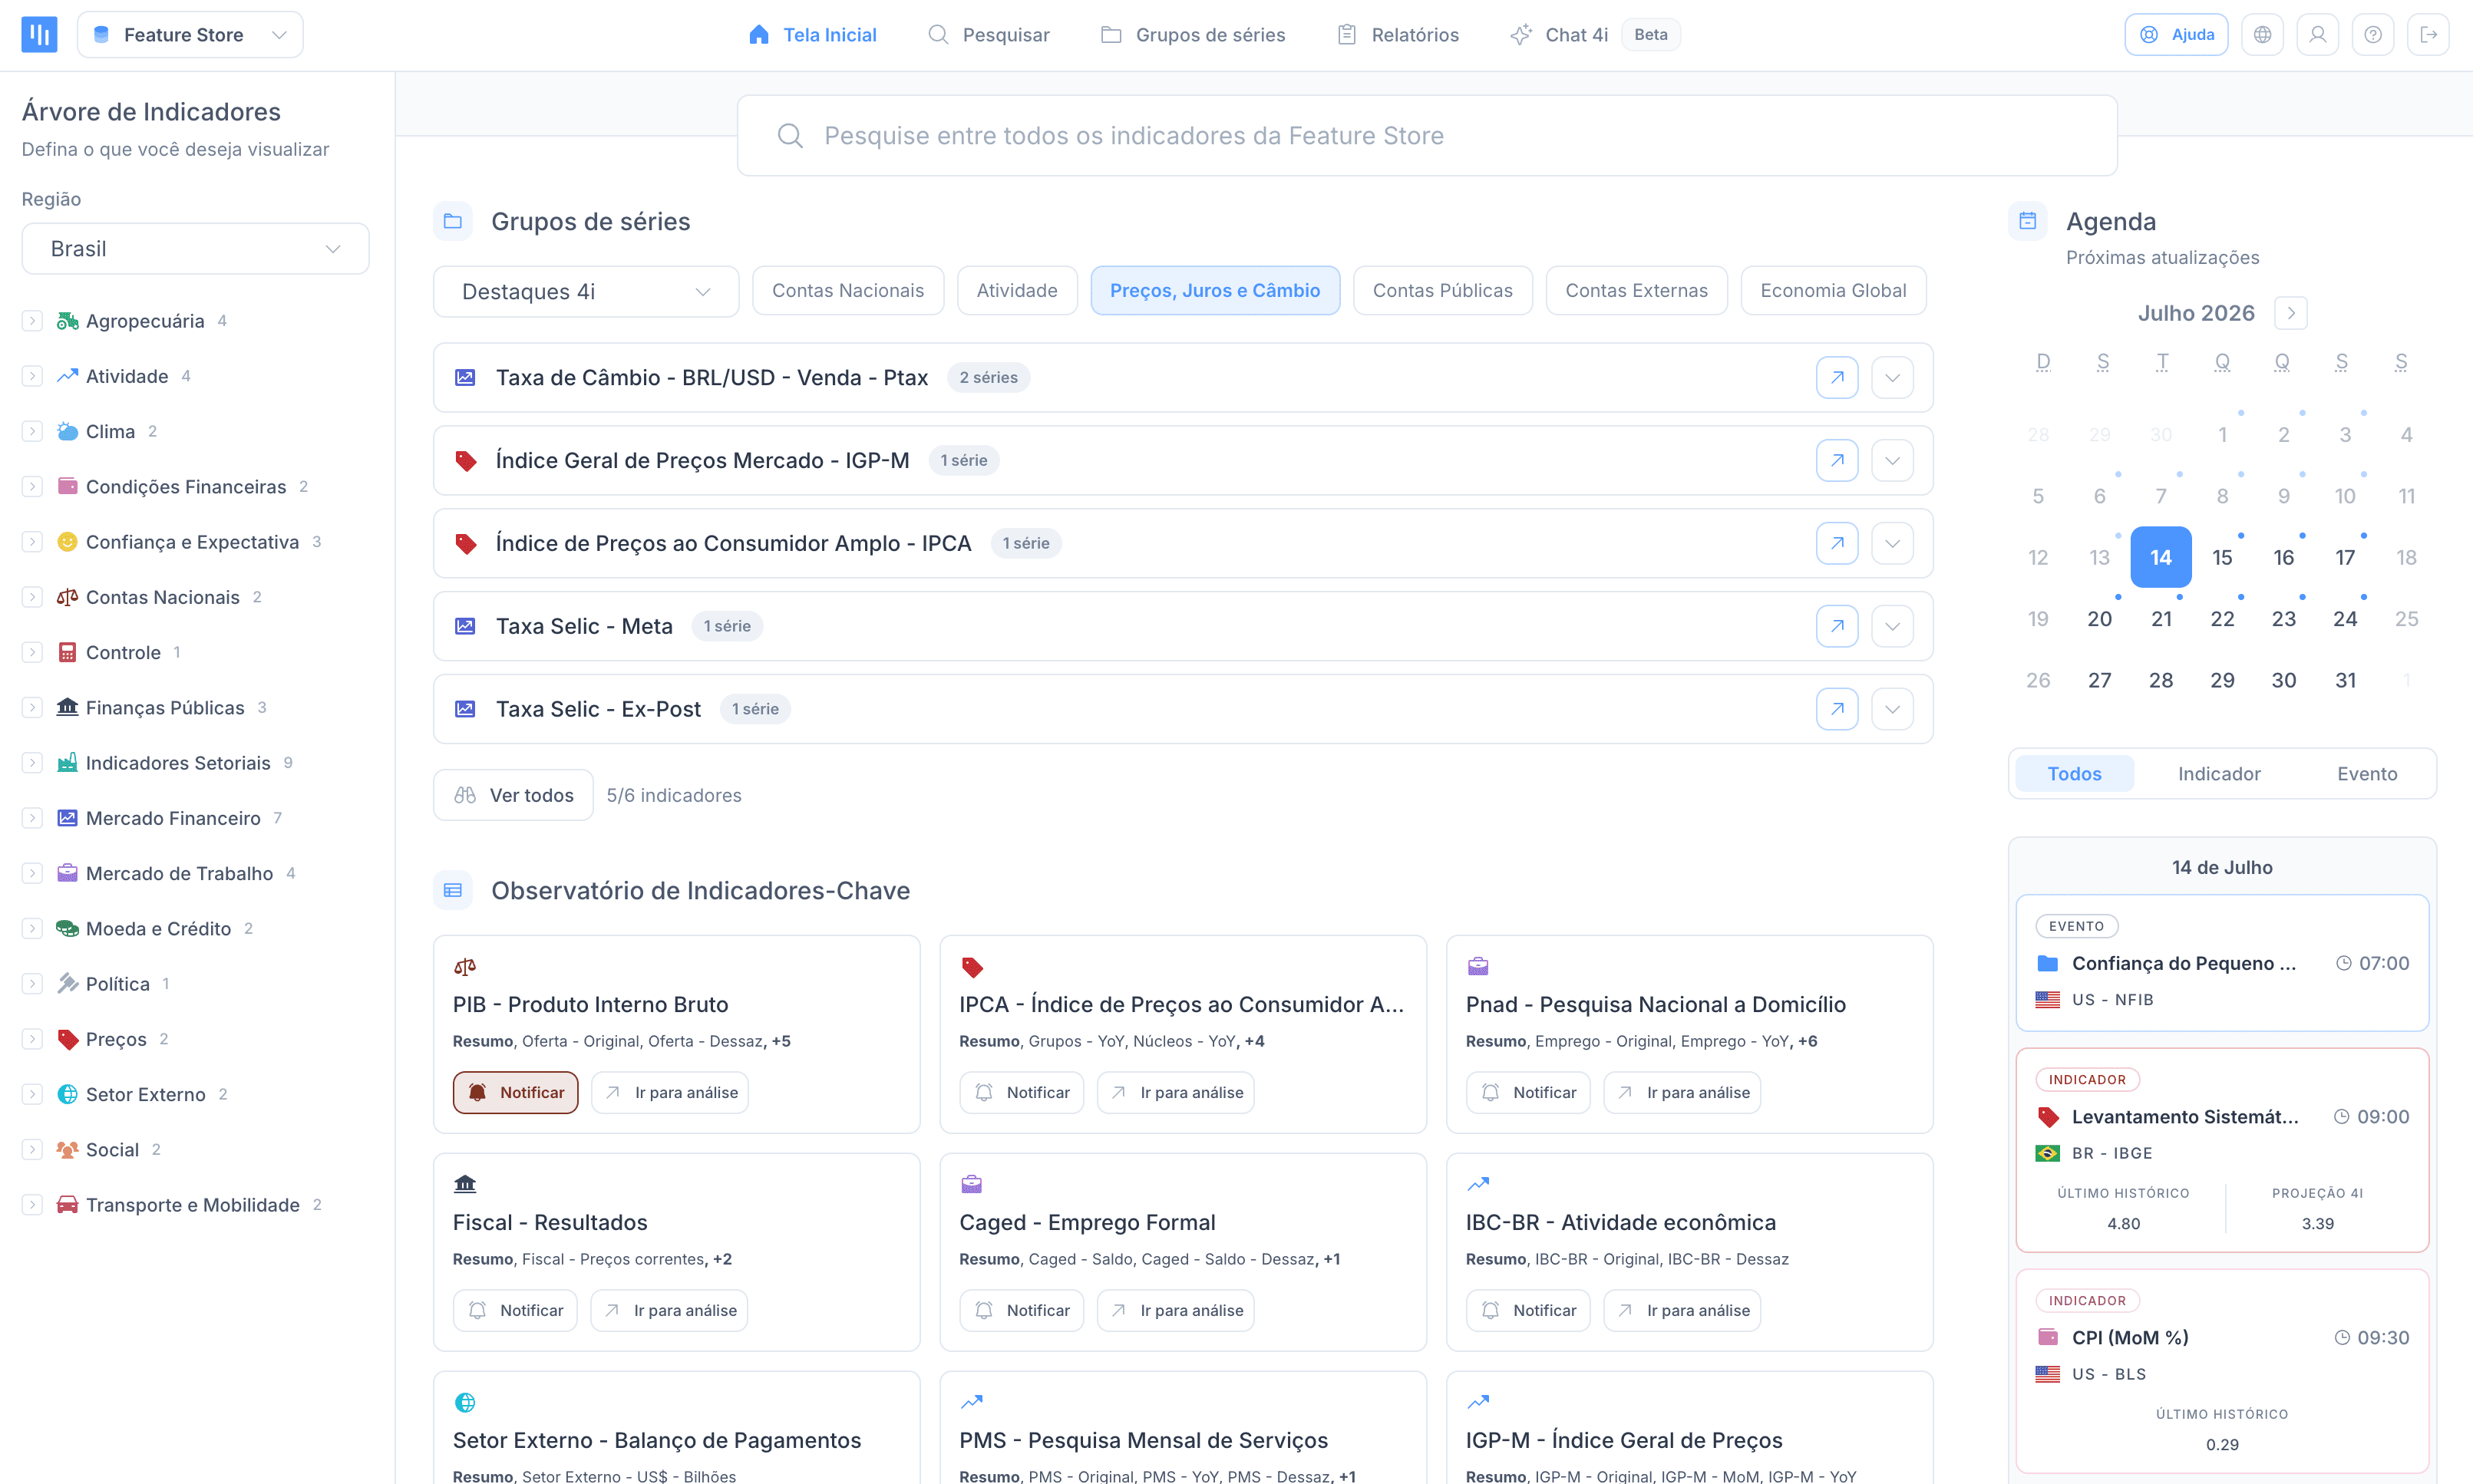Viewport: 2473px width, 1484px height.
Task: Click the Controle calculator icon
Action: pos(67,653)
